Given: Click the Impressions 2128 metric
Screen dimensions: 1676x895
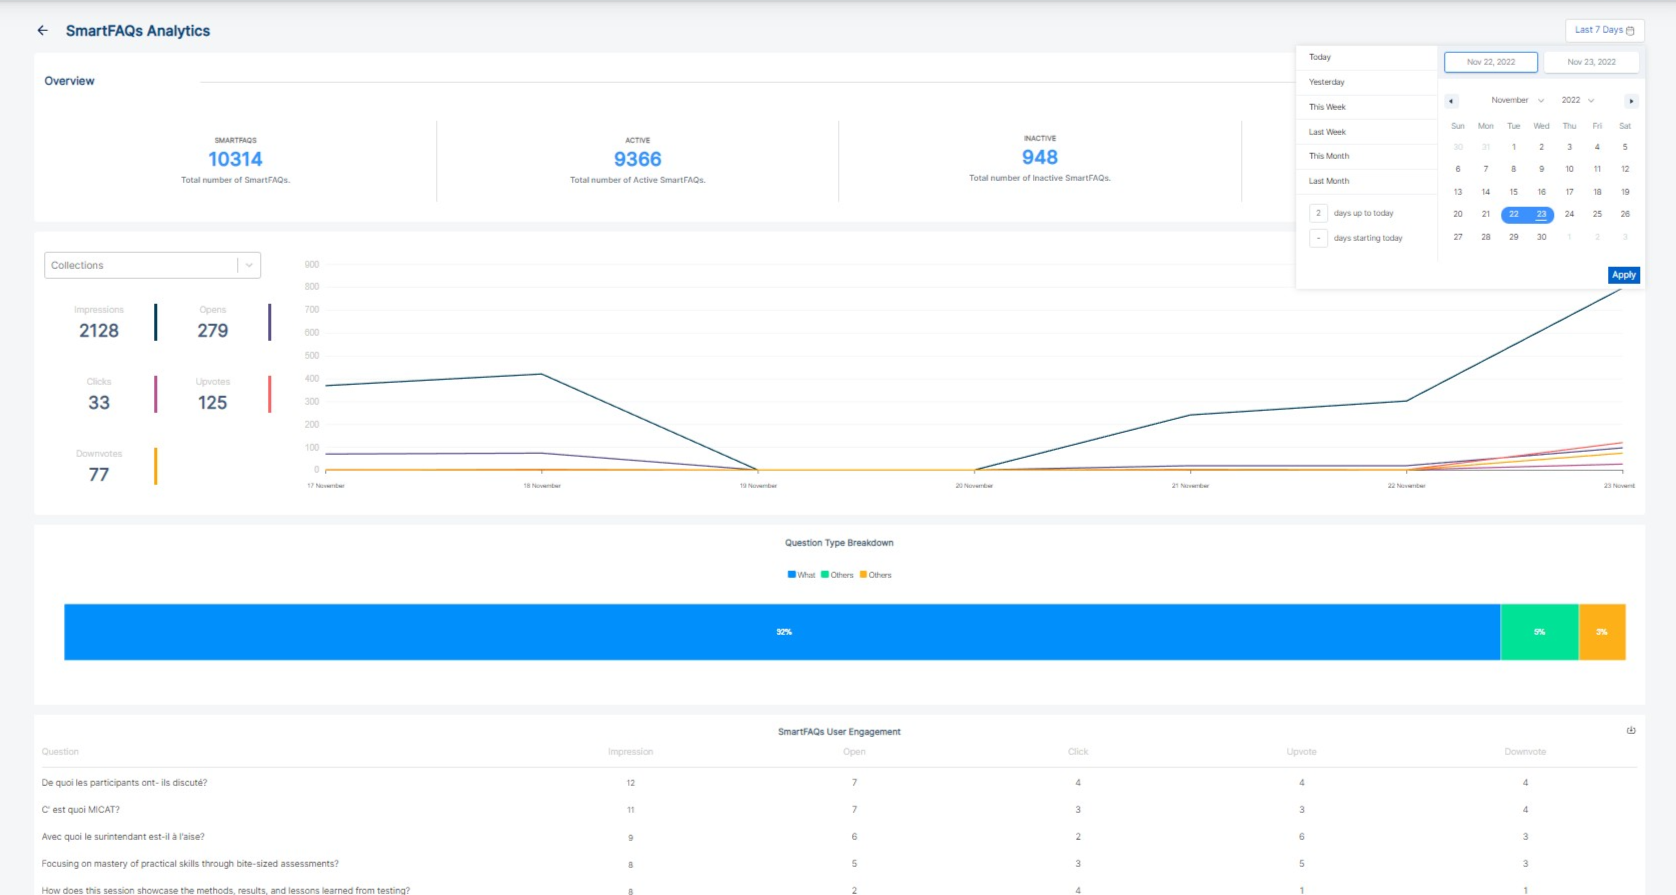Looking at the screenshot, I should (x=99, y=323).
